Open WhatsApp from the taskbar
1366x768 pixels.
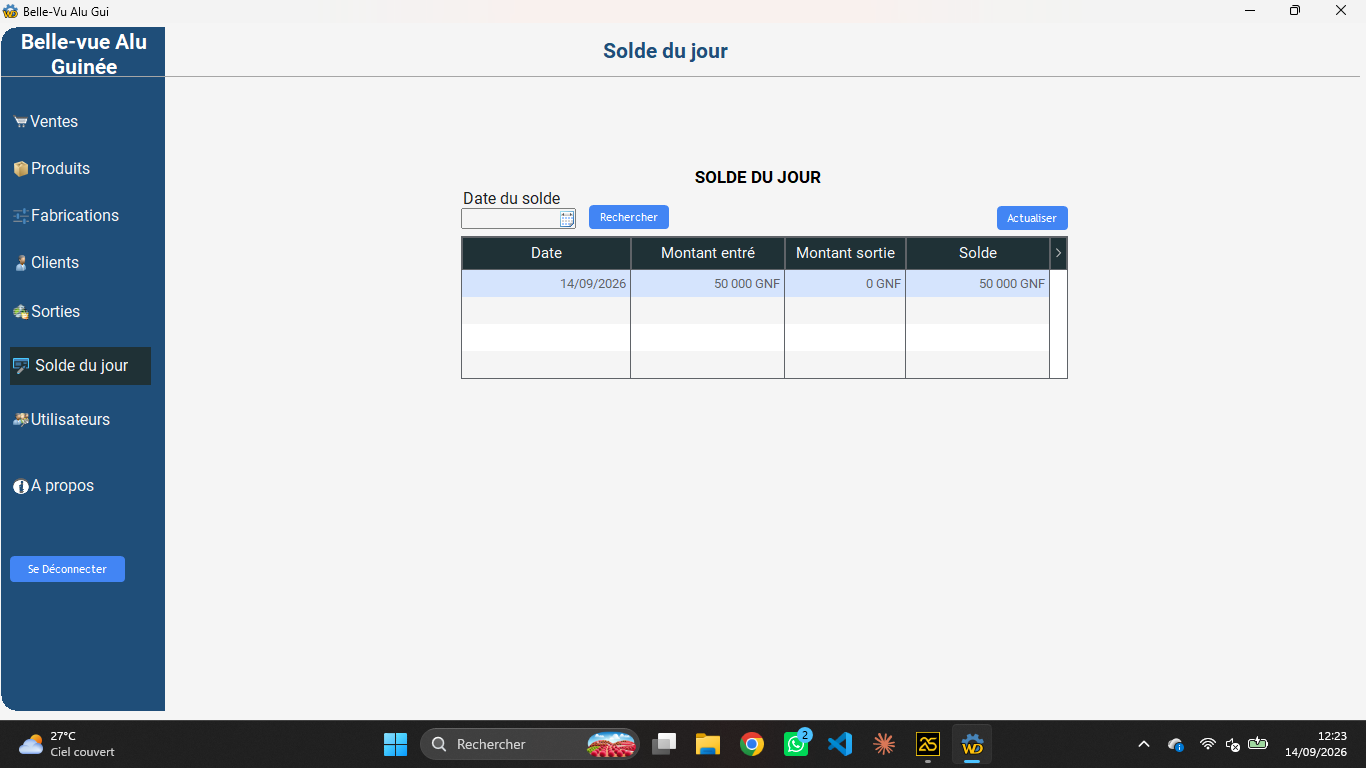coord(797,744)
